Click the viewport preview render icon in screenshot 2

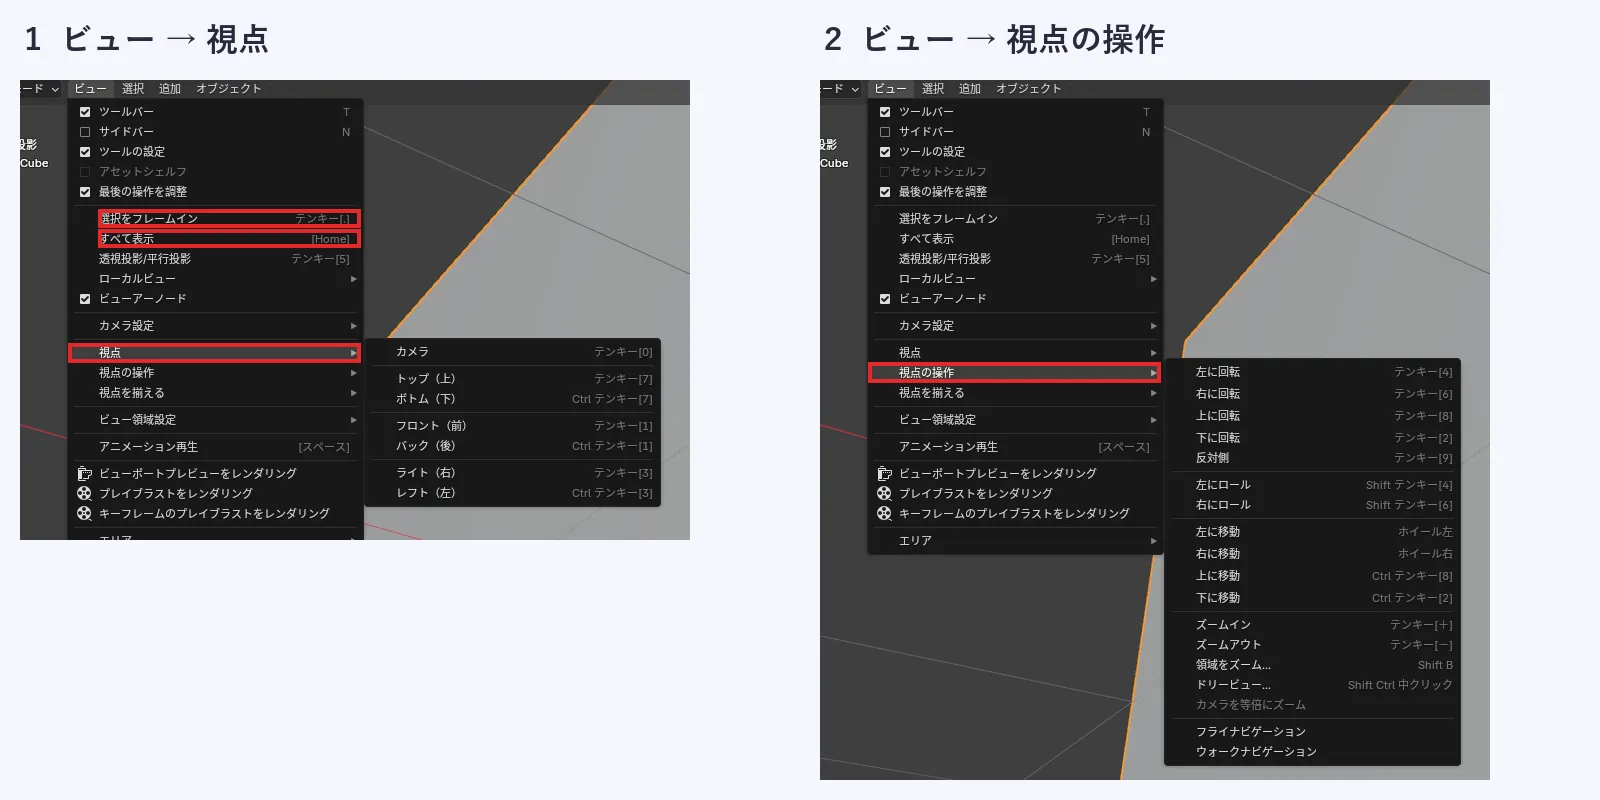[x=885, y=473]
